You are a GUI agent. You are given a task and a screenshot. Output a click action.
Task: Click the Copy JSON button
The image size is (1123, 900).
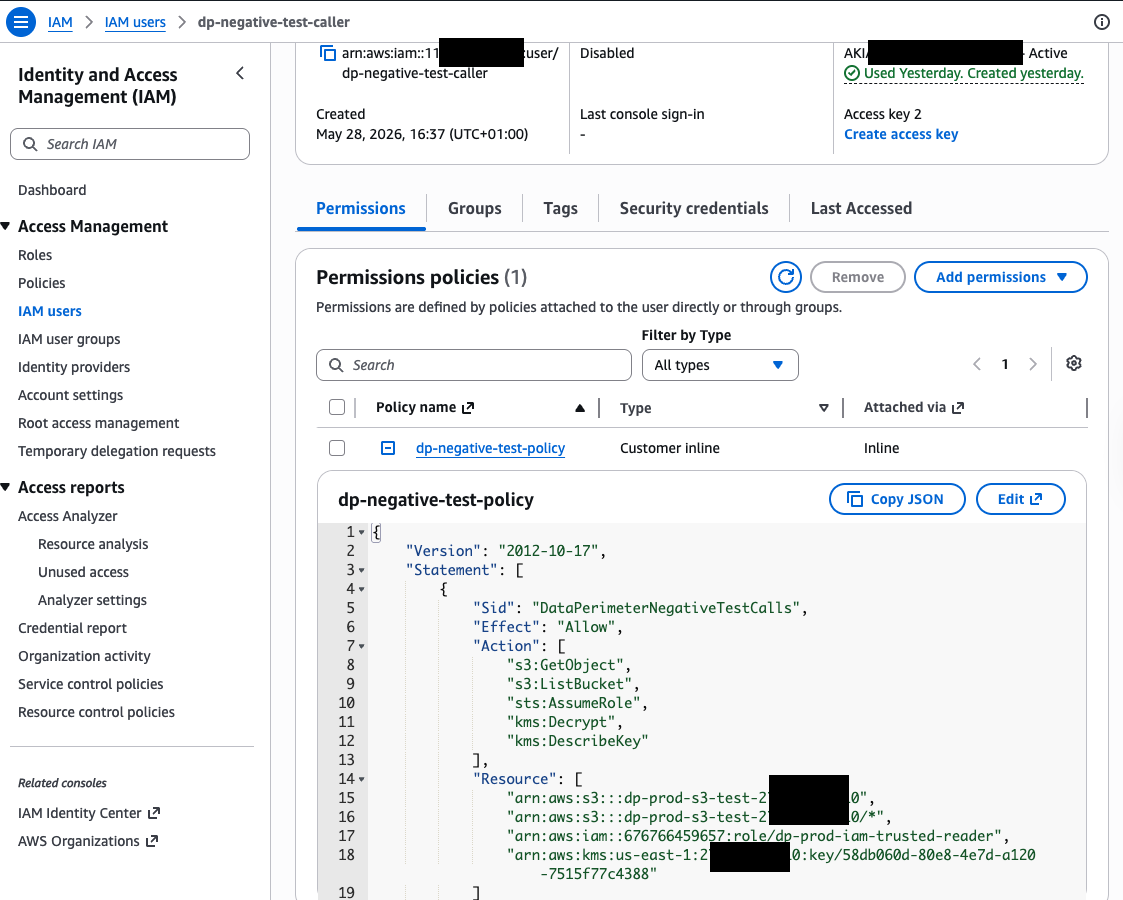[x=897, y=499]
